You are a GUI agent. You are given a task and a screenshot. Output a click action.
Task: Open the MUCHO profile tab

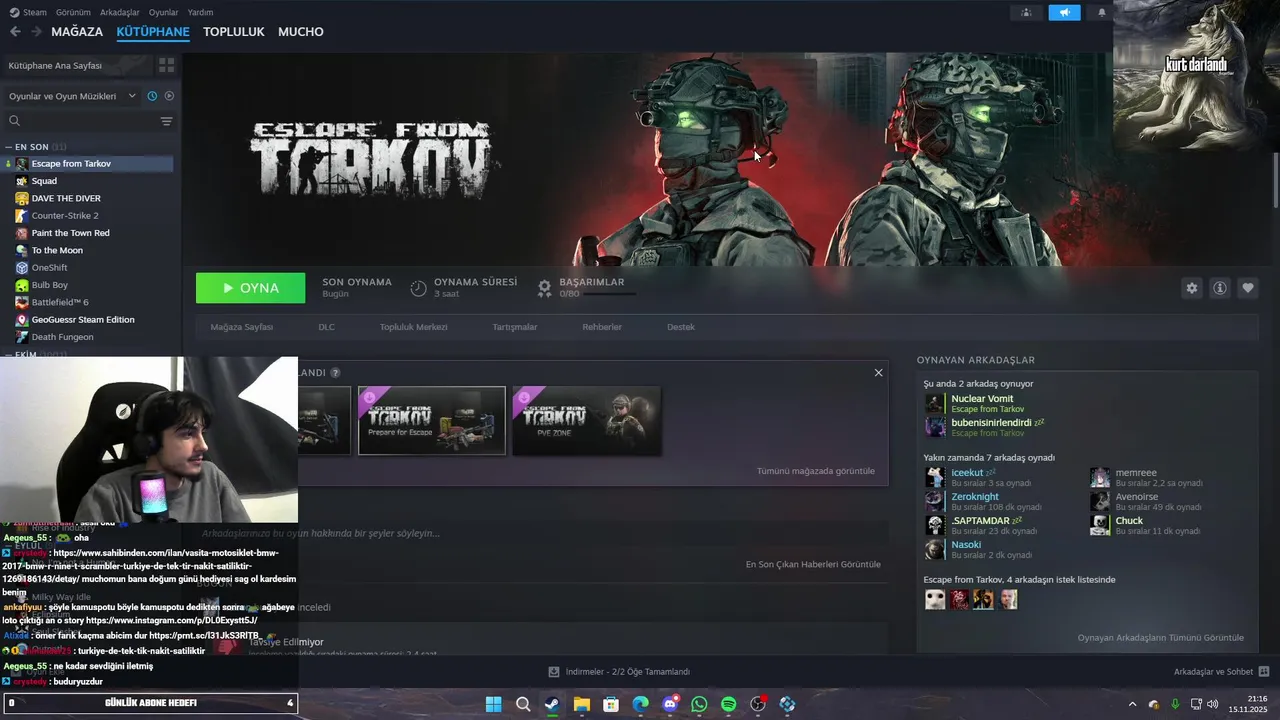point(301,32)
